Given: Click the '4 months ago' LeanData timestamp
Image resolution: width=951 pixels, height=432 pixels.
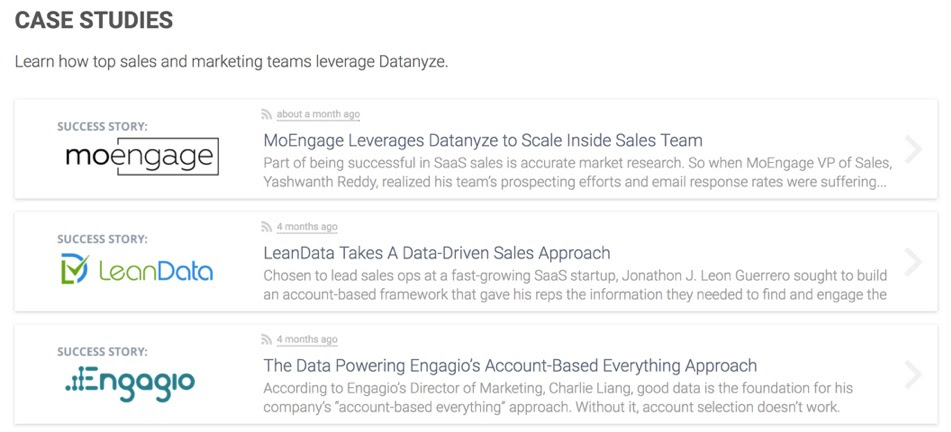Looking at the screenshot, I should coord(307,227).
